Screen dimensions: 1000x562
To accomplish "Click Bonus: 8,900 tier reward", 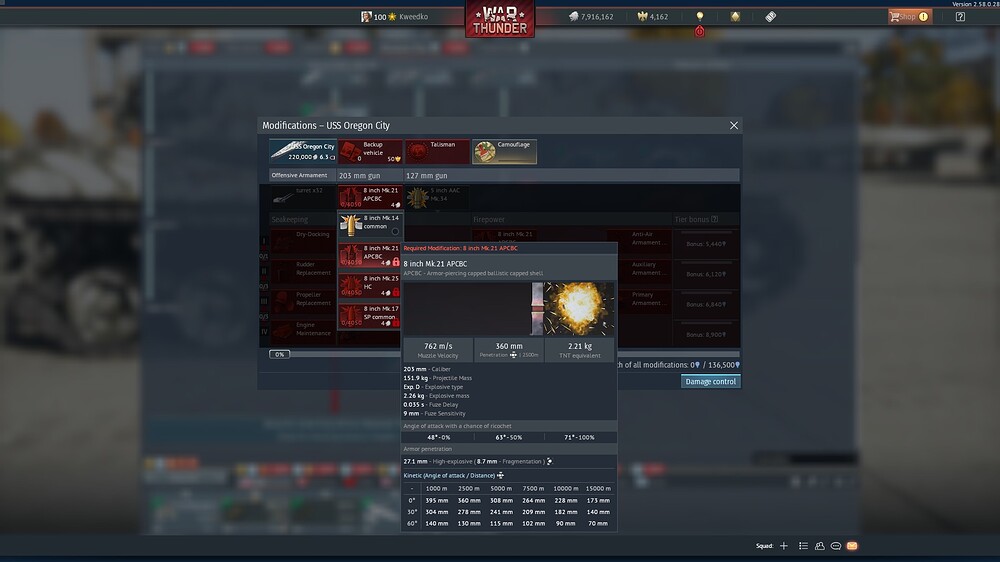I will click(x=705, y=334).
